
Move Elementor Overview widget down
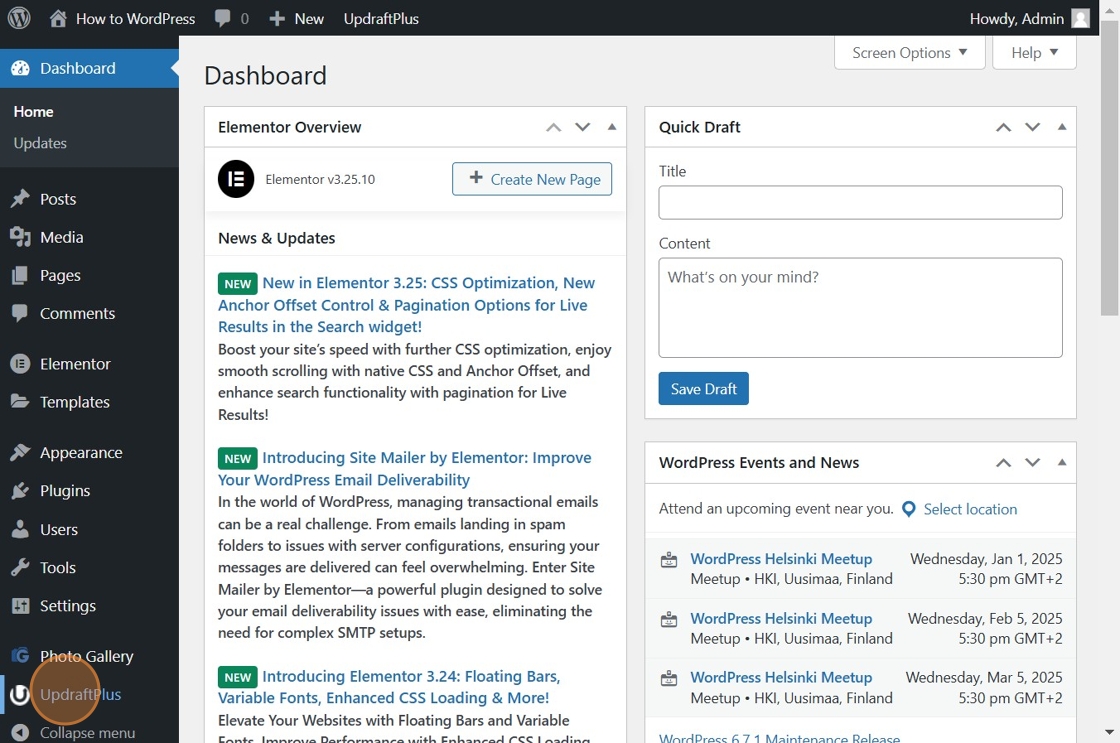tap(583, 127)
